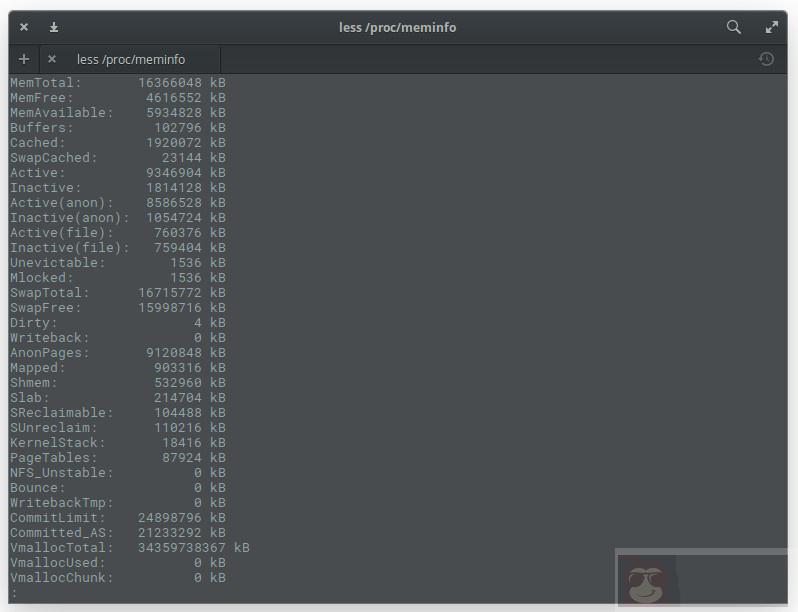Image resolution: width=798 pixels, height=612 pixels.
Task: Click the Inactive(file) 759404 kB line
Action: pyautogui.click(x=118, y=248)
